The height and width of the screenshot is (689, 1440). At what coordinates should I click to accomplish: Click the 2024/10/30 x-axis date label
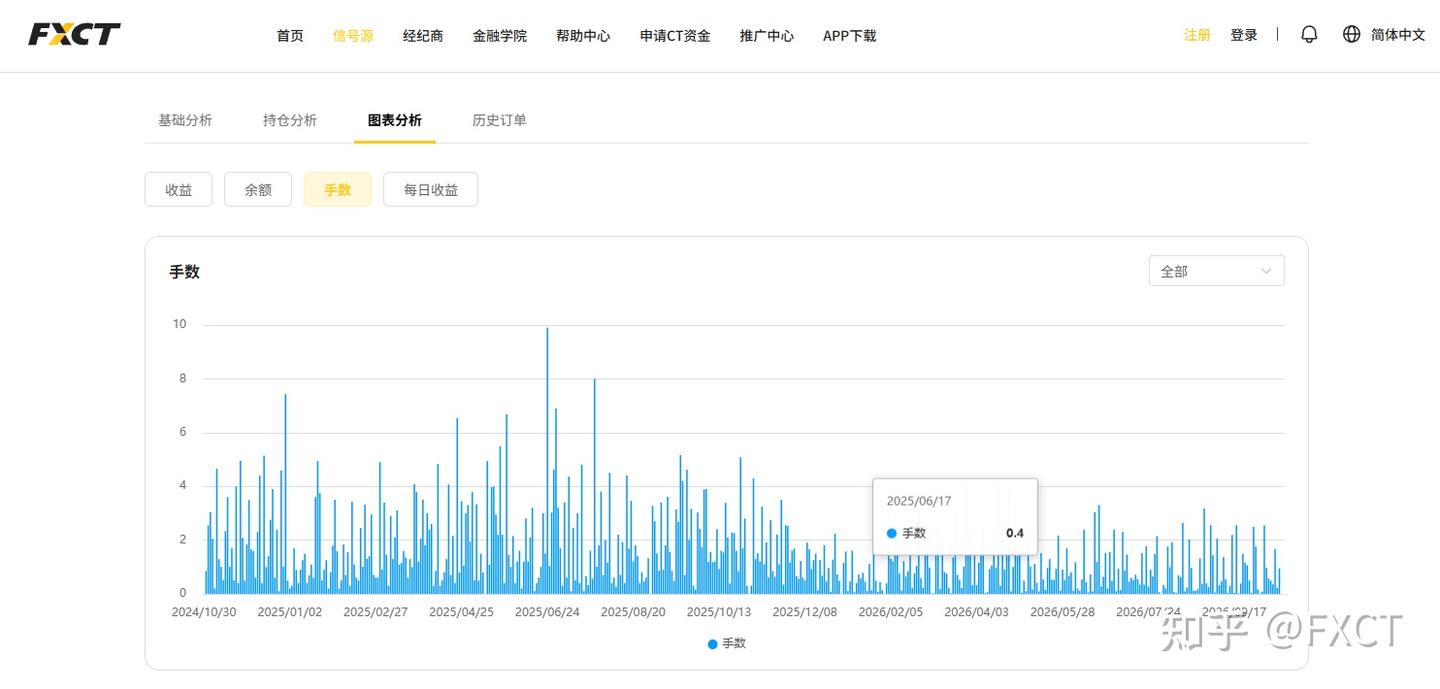(204, 612)
